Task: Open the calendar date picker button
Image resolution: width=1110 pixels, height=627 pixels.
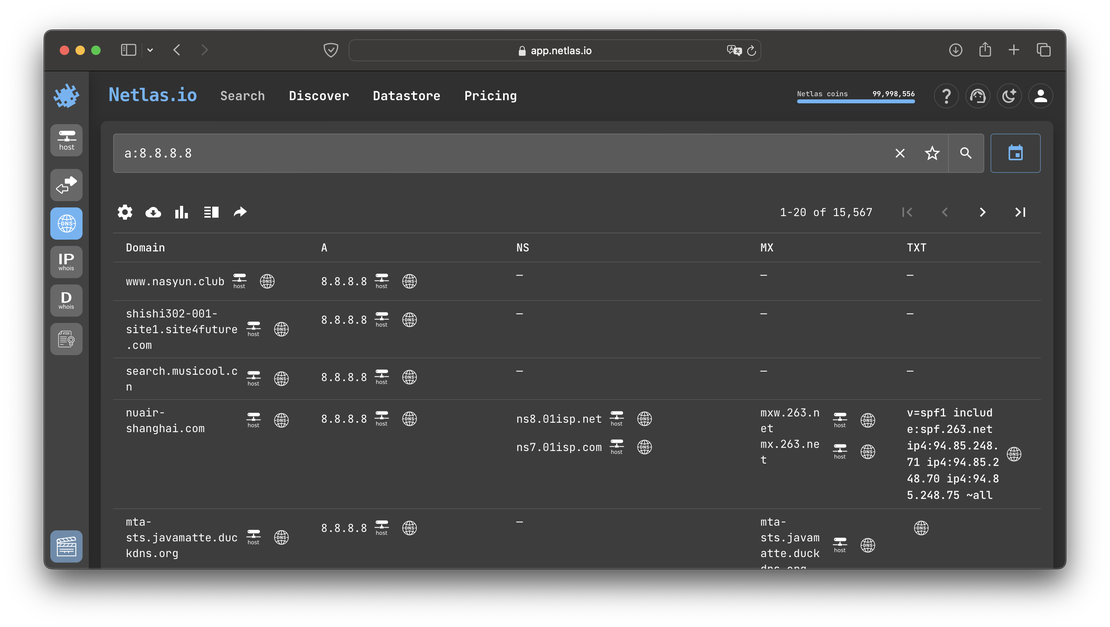Action: pos(1015,153)
